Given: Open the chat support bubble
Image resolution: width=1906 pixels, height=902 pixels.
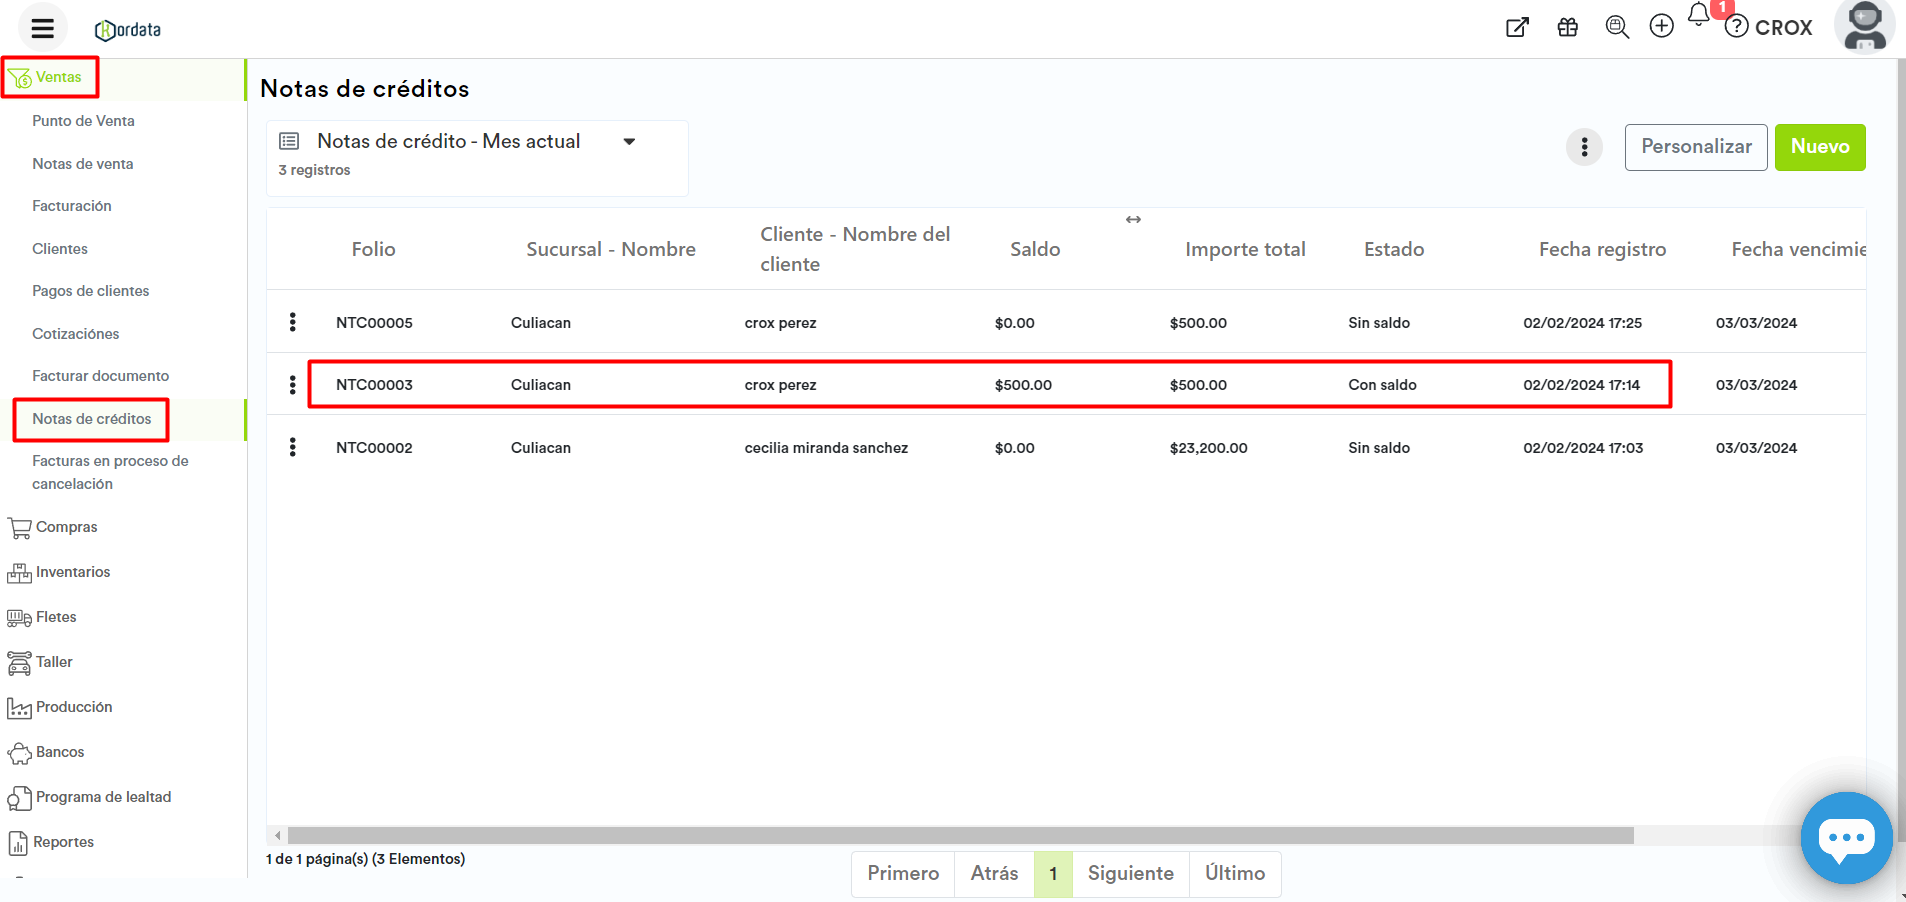Looking at the screenshot, I should point(1845,837).
